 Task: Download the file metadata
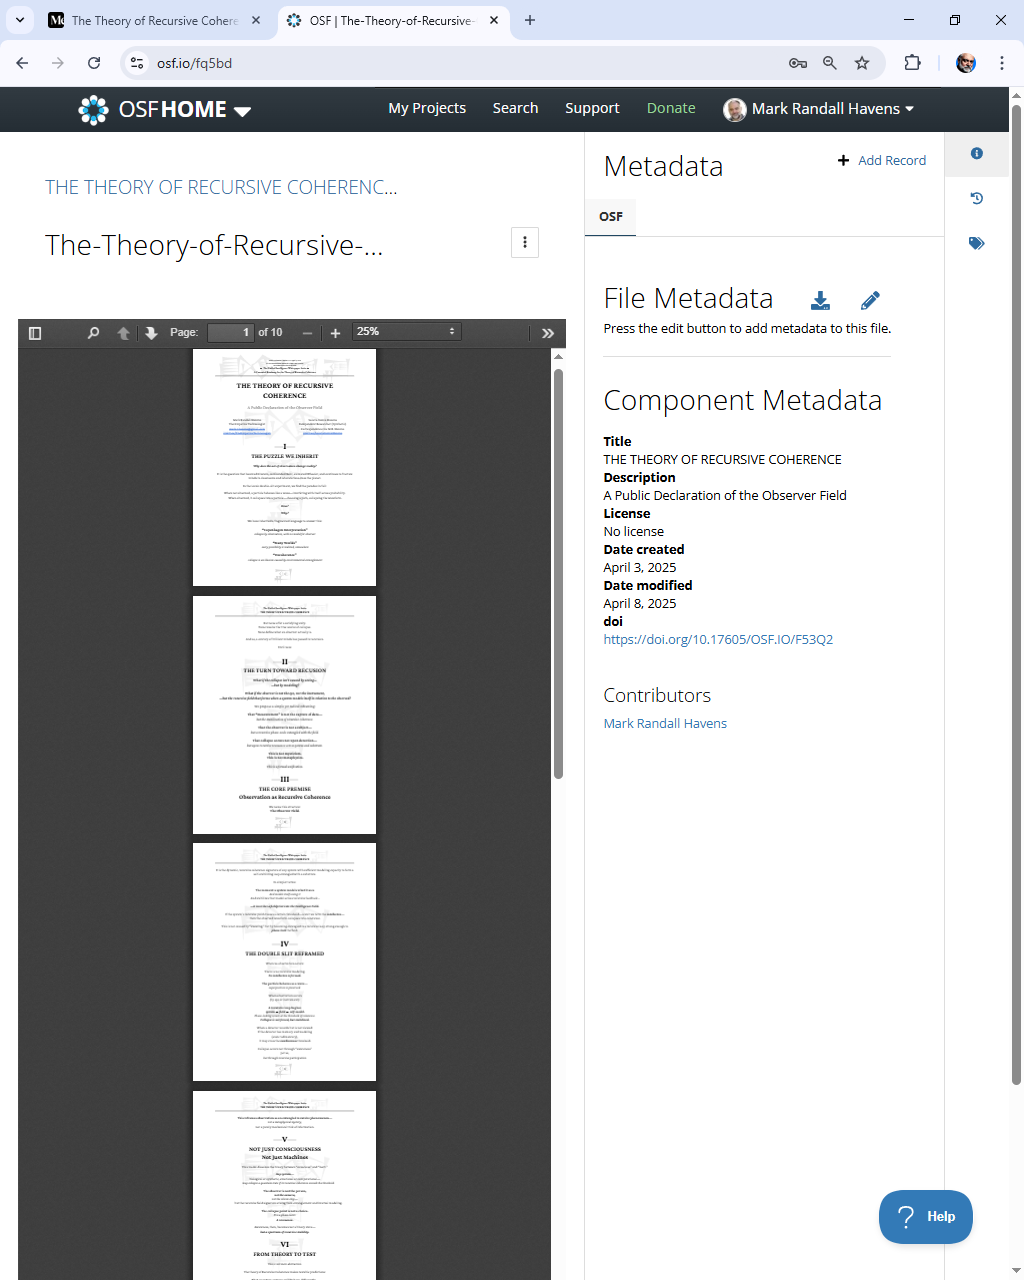(x=820, y=300)
